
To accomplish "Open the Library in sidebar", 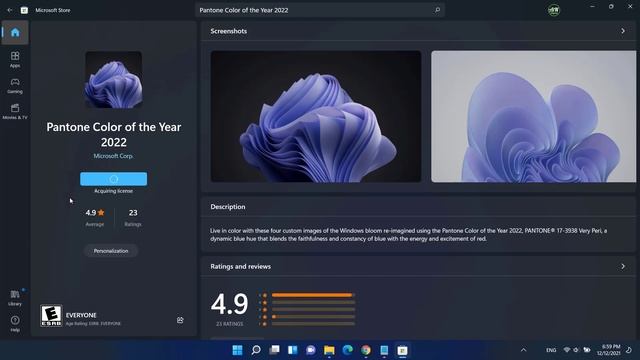I will pos(15,298).
